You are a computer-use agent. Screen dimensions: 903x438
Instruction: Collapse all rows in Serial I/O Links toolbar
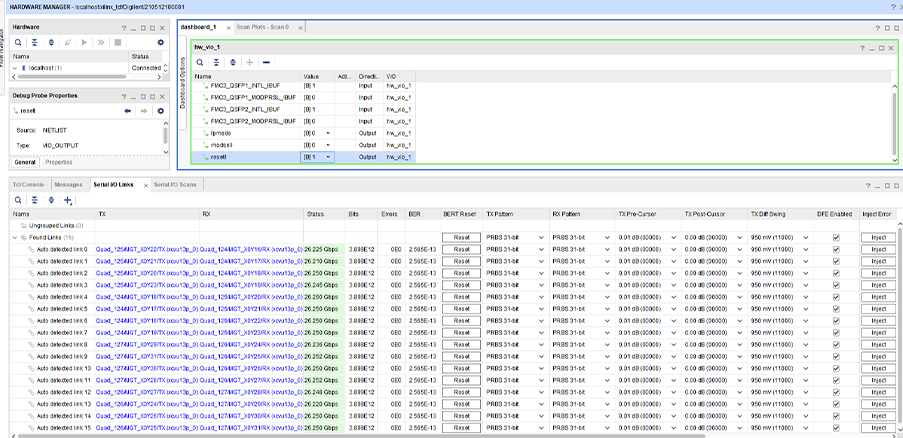click(35, 200)
